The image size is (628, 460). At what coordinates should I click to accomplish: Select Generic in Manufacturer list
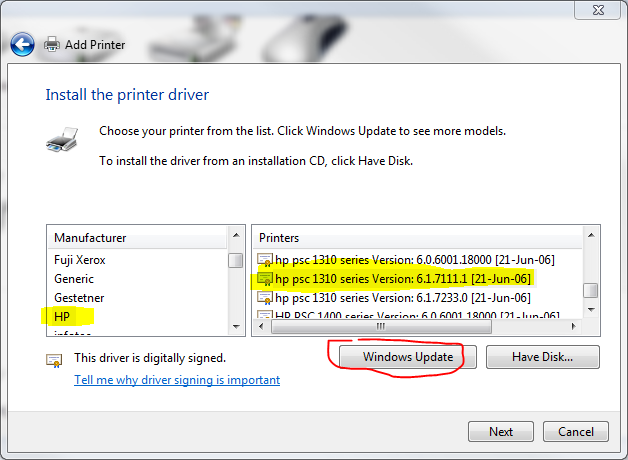(74, 279)
